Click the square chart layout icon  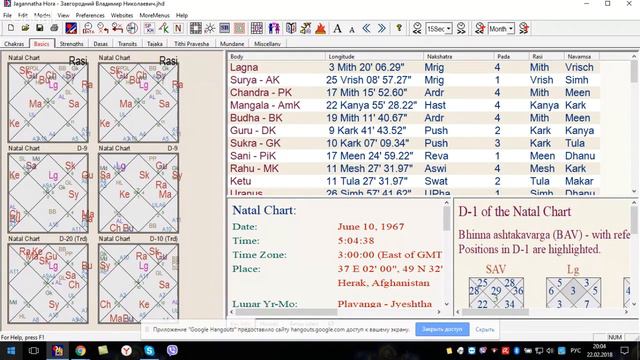[x=196, y=28]
